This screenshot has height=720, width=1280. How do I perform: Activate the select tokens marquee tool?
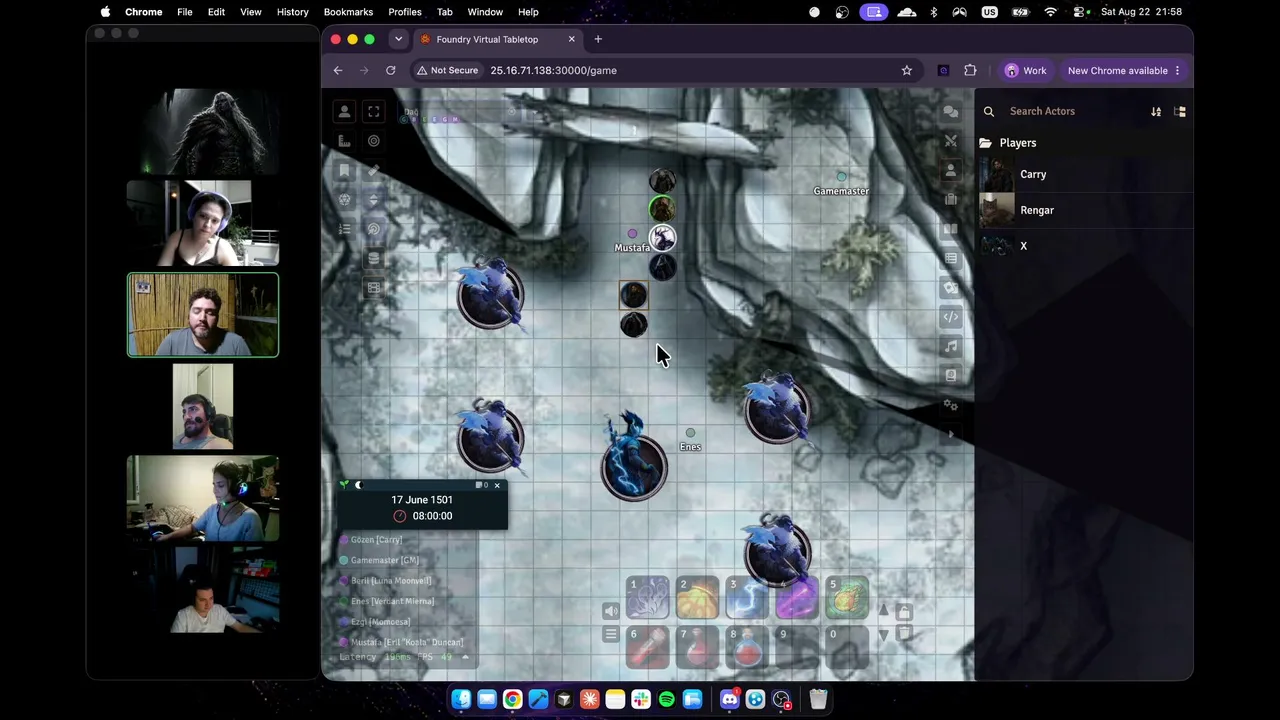click(374, 112)
